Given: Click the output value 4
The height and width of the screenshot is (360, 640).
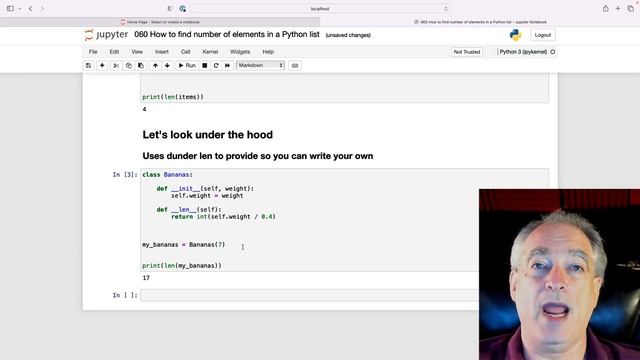Looking at the screenshot, I should (x=144, y=109).
